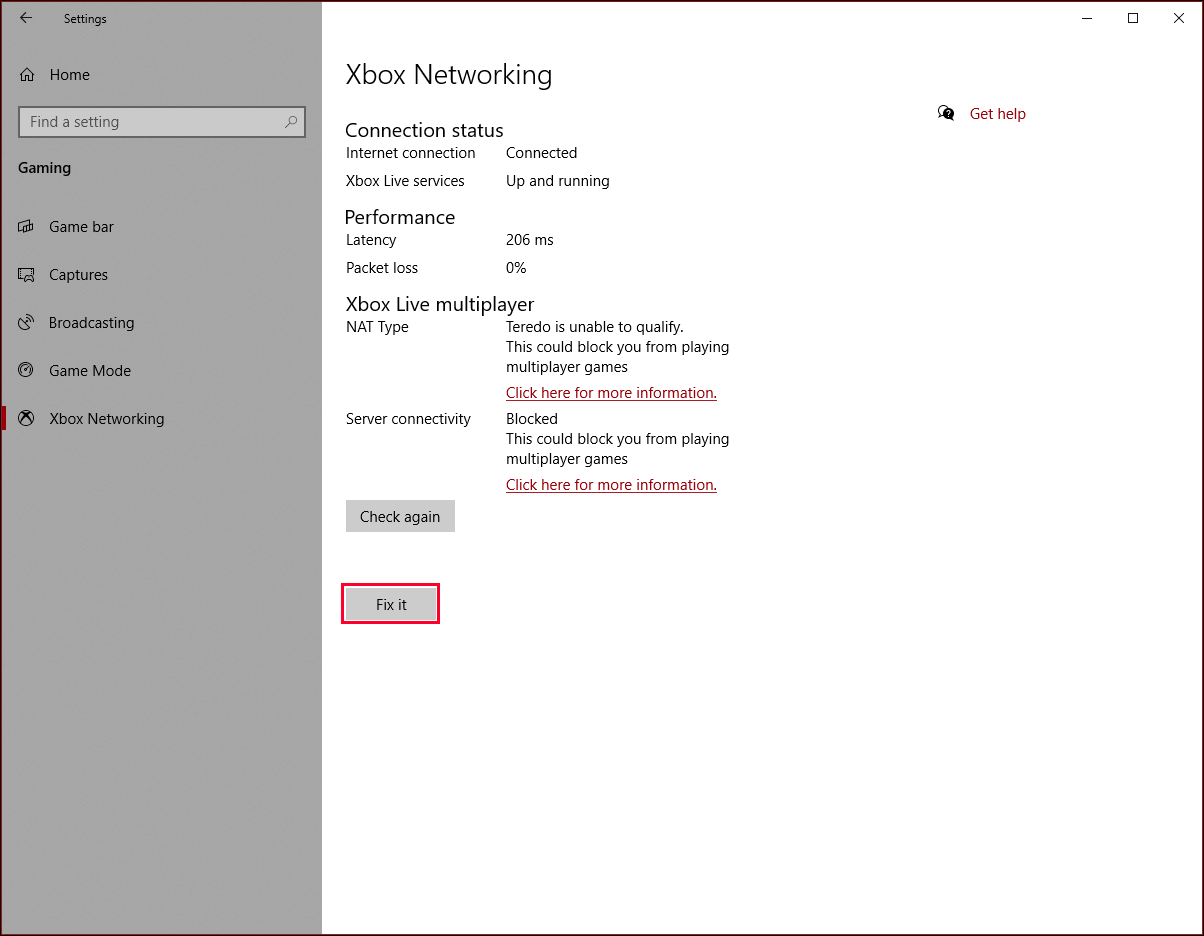
Task: Maximize the Settings window
Action: coord(1133,18)
